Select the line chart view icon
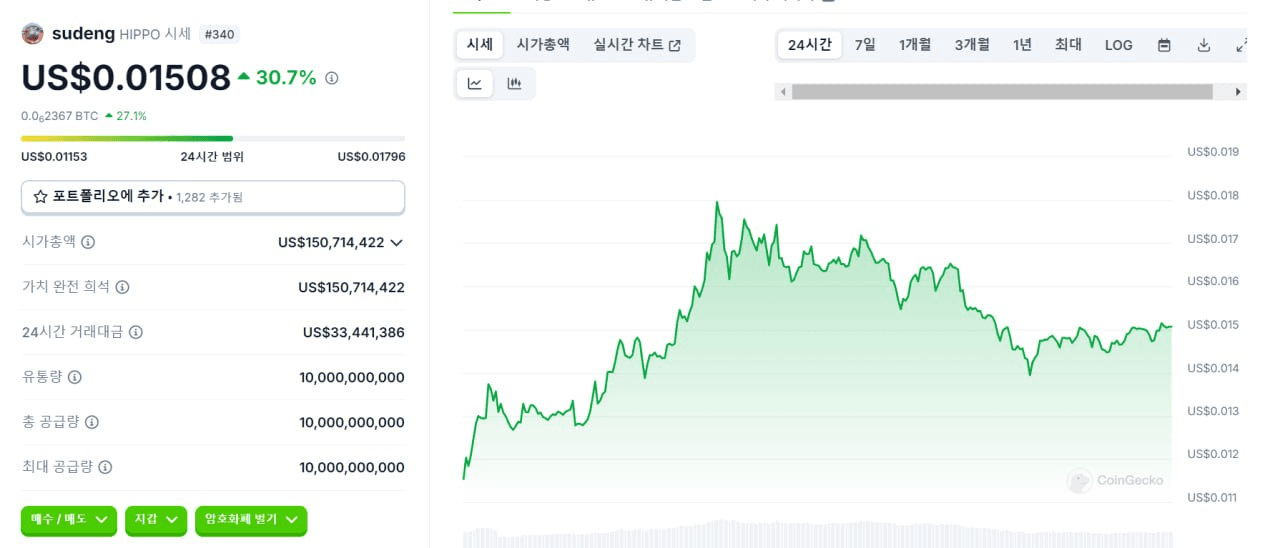 (474, 84)
